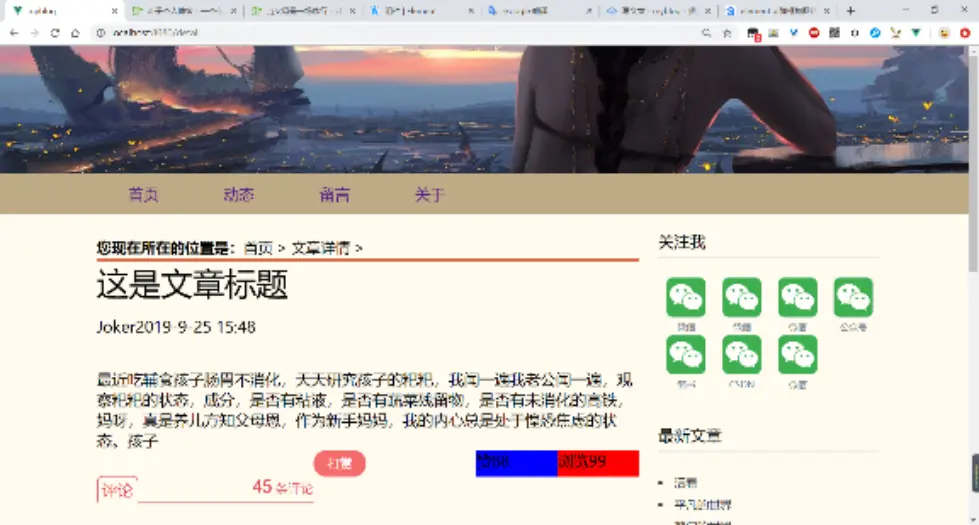Viewport: 979px width, 525px height.
Task: Click the address bar URL field
Action: (x=400, y=33)
